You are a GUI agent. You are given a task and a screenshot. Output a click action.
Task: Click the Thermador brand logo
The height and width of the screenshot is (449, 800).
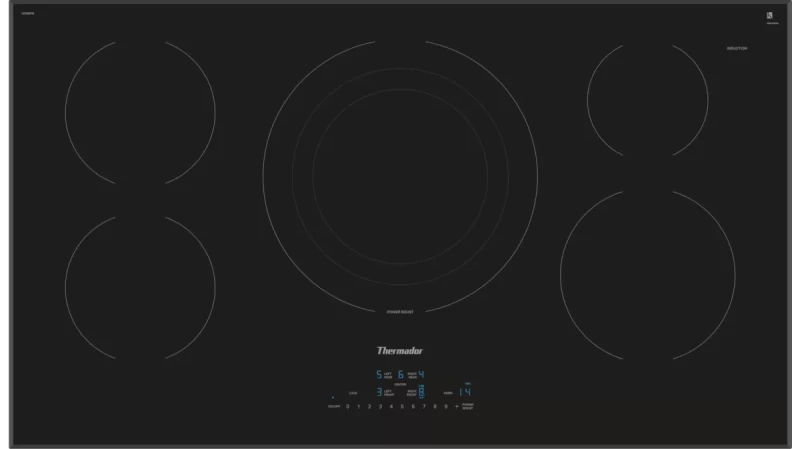pyautogui.click(x=399, y=350)
